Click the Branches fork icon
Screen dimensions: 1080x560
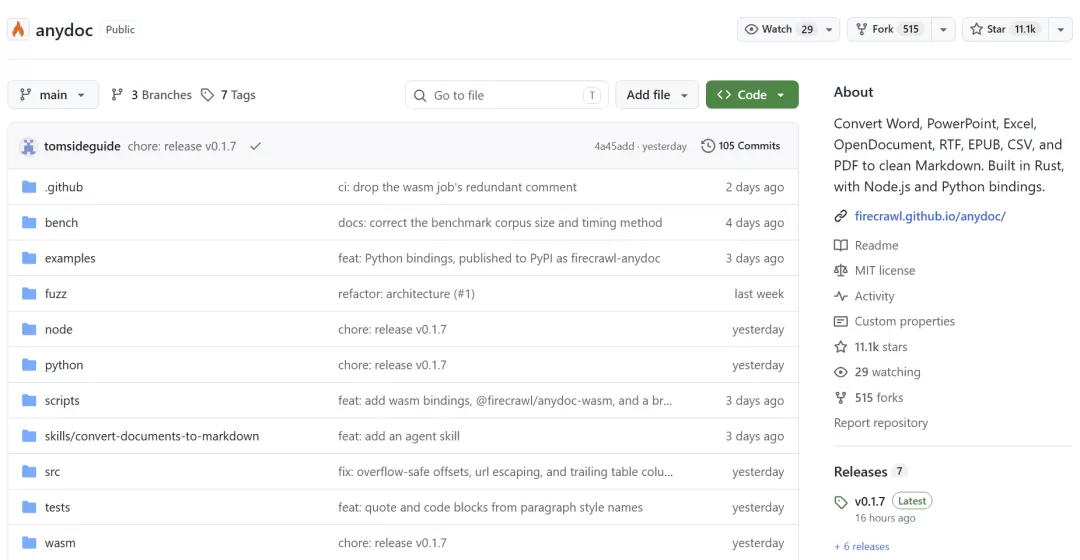click(117, 95)
